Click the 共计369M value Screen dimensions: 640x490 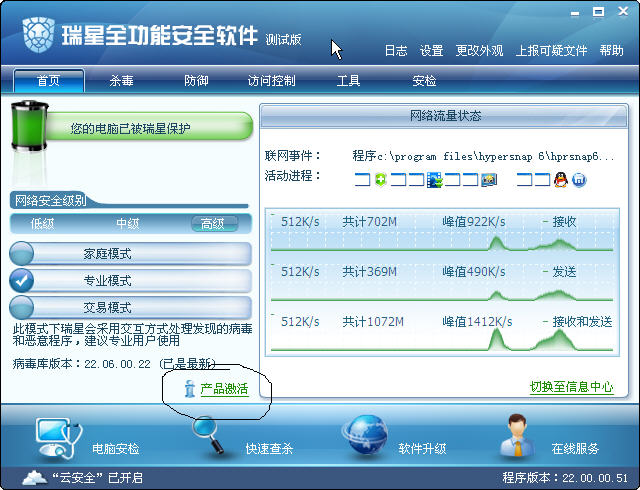click(x=369, y=272)
